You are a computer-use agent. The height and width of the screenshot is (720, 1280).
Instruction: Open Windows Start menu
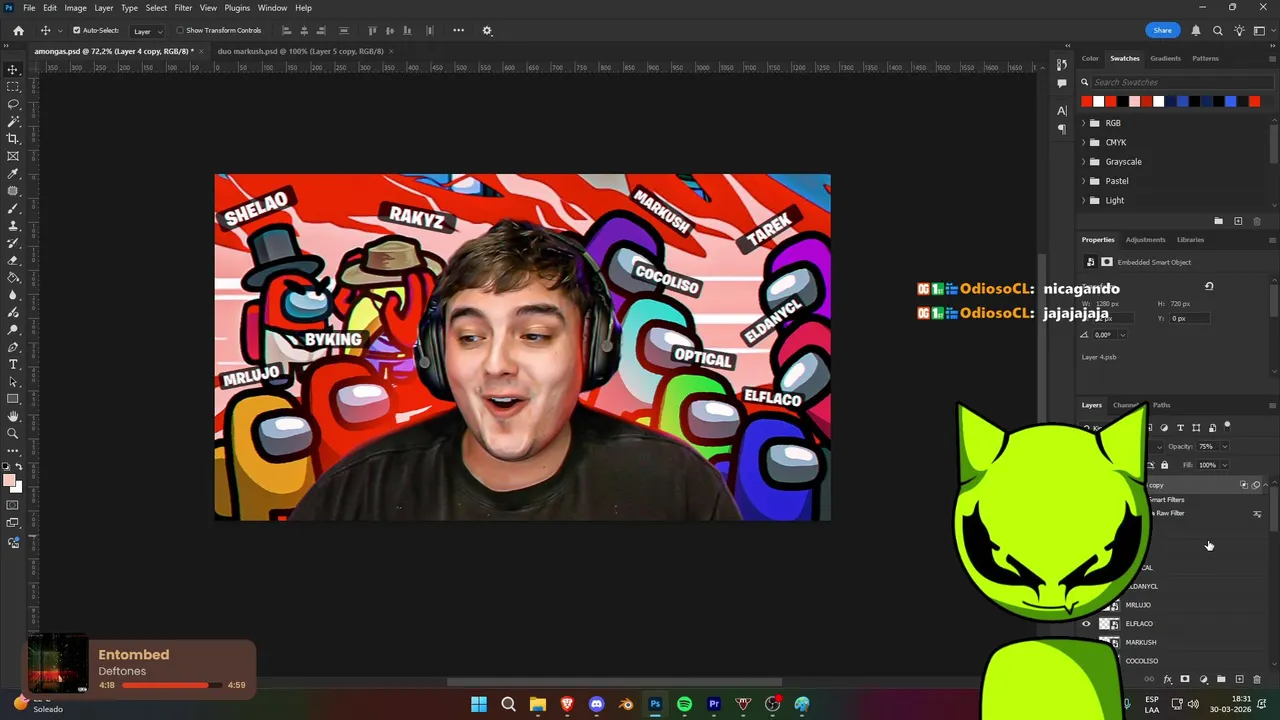tap(478, 704)
